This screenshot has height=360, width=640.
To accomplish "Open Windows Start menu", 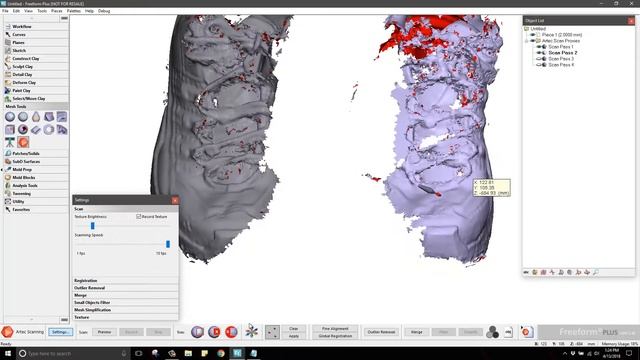I will pyautogui.click(x=8, y=353).
